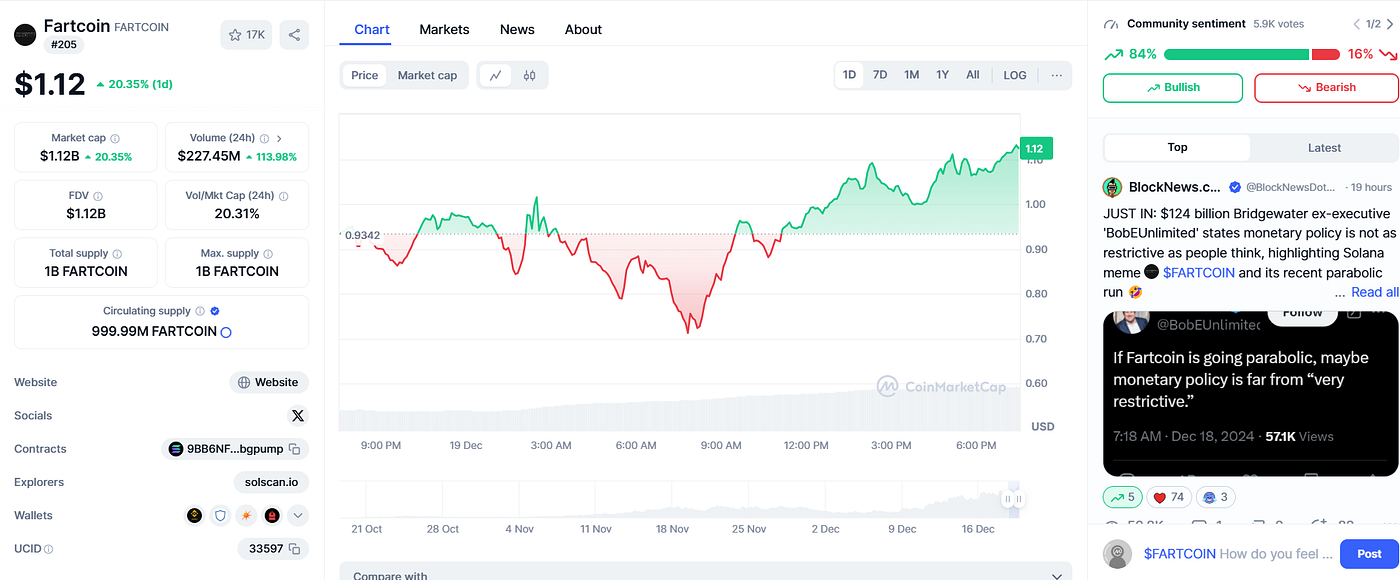Click the user avatar beside post box

coord(1118,554)
